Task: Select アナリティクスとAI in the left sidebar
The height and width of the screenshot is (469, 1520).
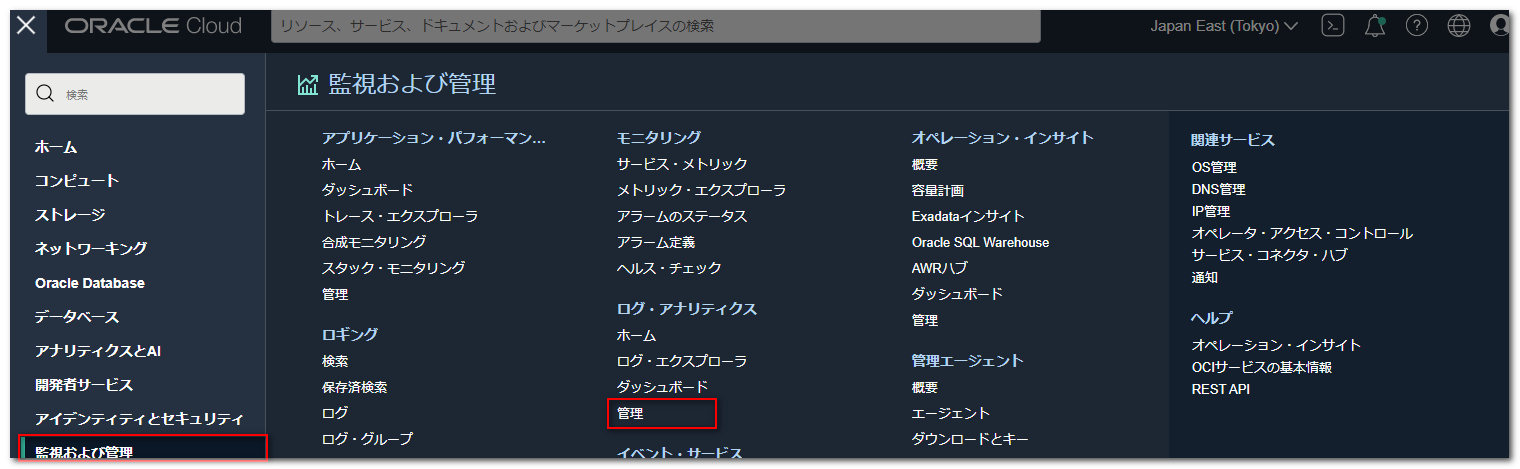Action: pyautogui.click(x=98, y=351)
